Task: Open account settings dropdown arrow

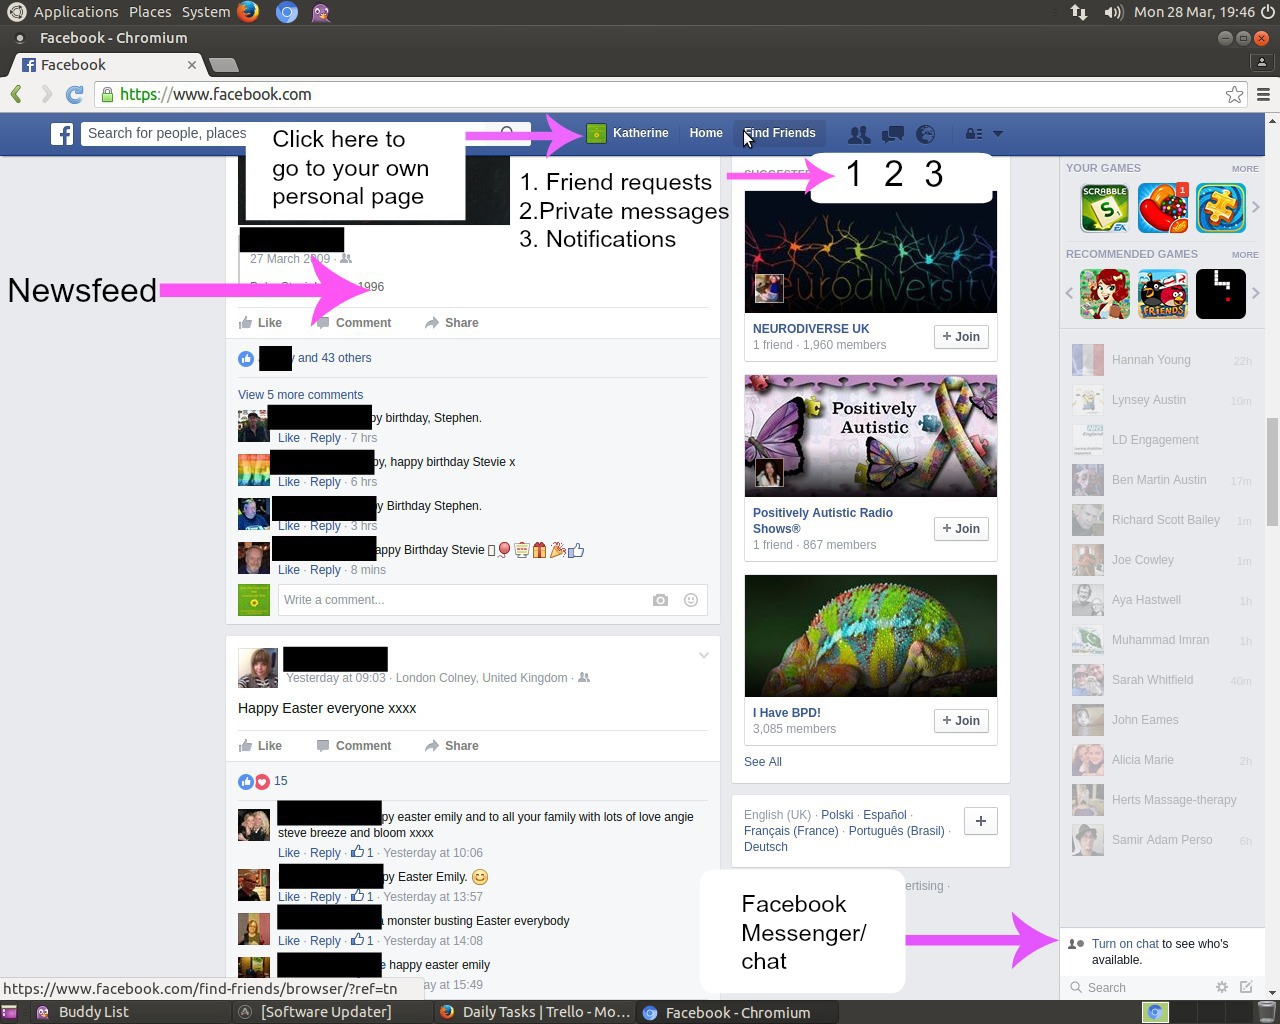Action: pos(997,134)
